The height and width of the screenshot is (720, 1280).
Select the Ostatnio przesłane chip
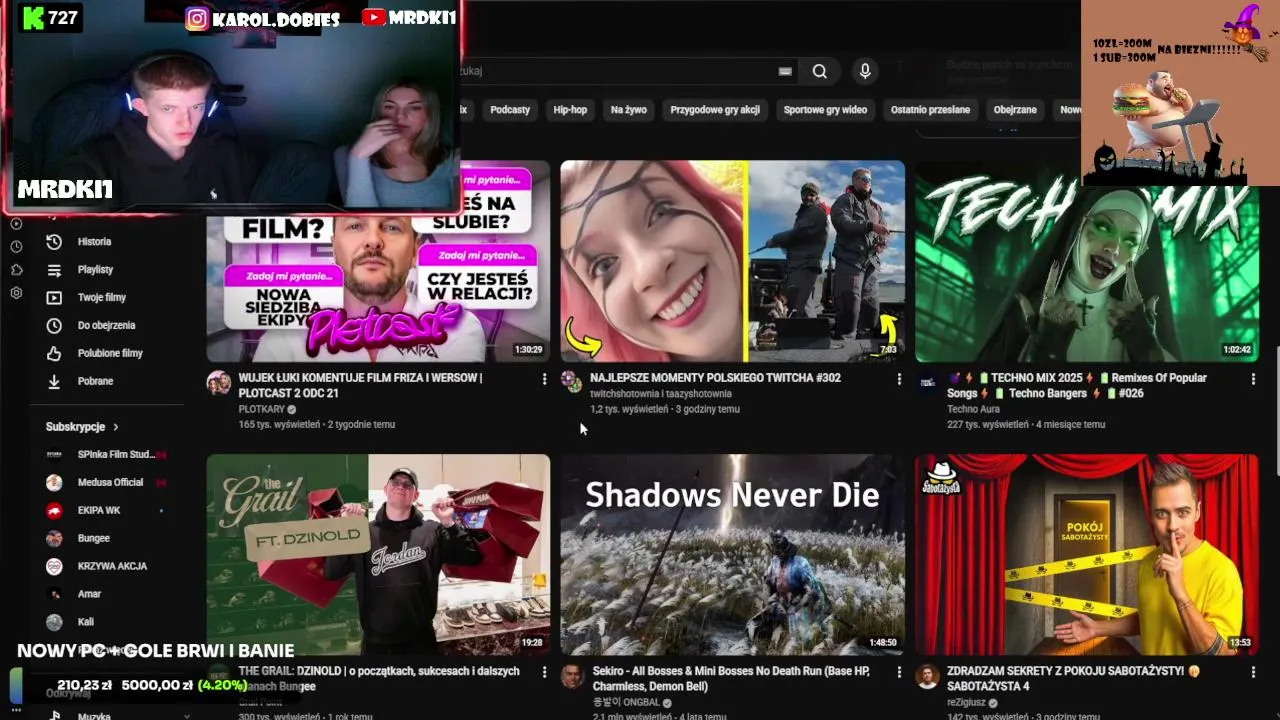[x=930, y=110]
